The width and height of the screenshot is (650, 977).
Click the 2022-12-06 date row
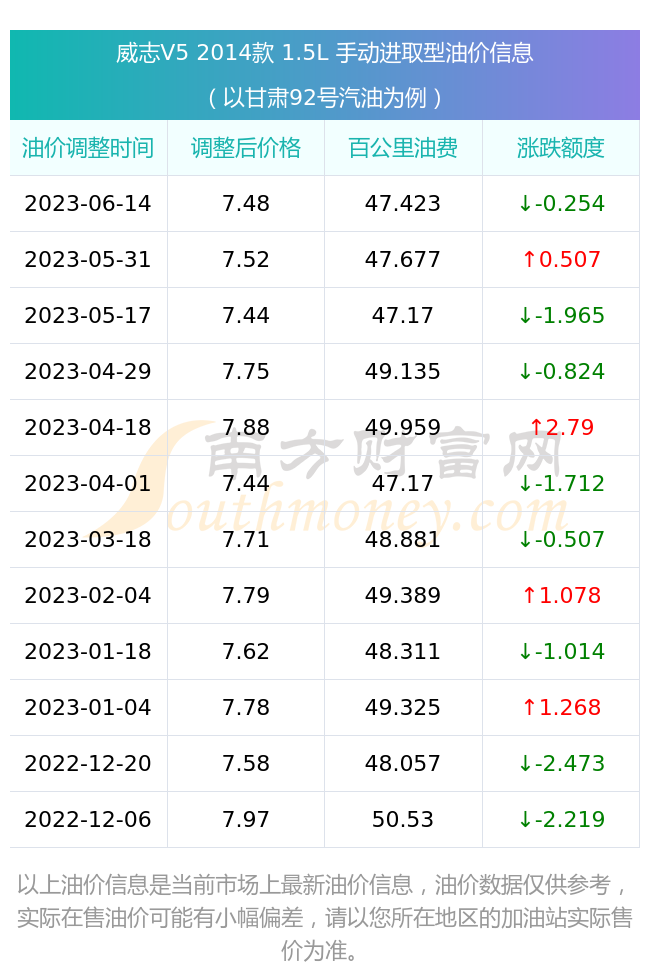point(325,820)
